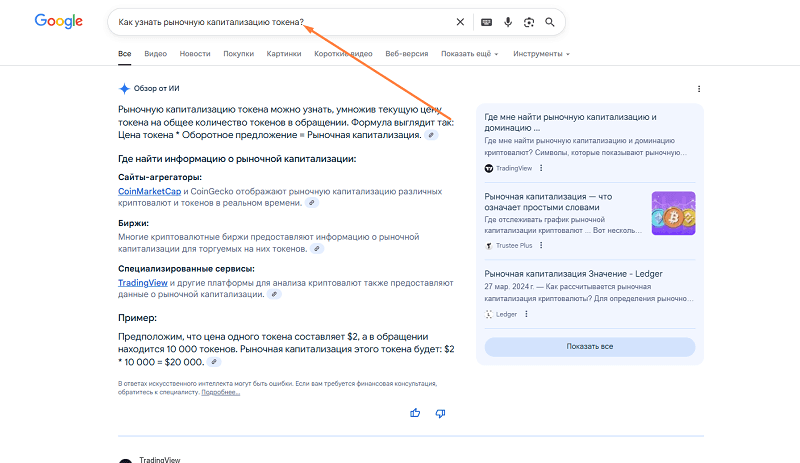Viewport: 800px width, 463px height.
Task: Click the crypto coins thumbnail image
Action: pyautogui.click(x=673, y=213)
